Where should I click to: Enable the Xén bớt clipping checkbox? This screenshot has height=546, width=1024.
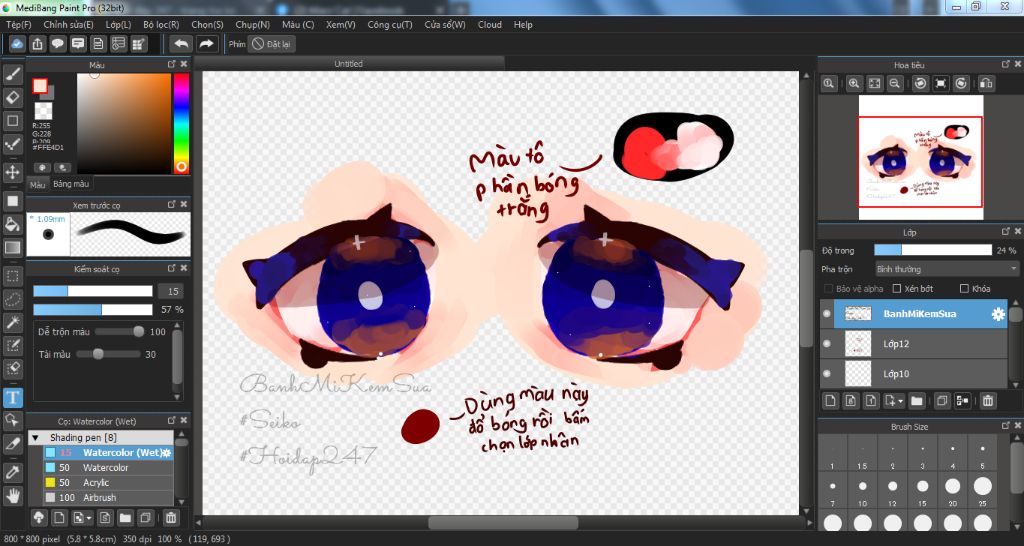pyautogui.click(x=898, y=289)
